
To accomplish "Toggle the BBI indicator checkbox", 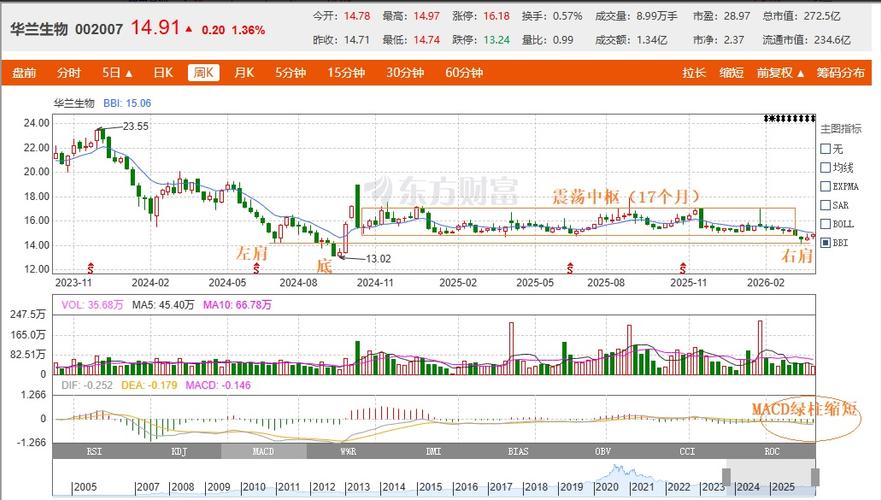I will tap(825, 243).
